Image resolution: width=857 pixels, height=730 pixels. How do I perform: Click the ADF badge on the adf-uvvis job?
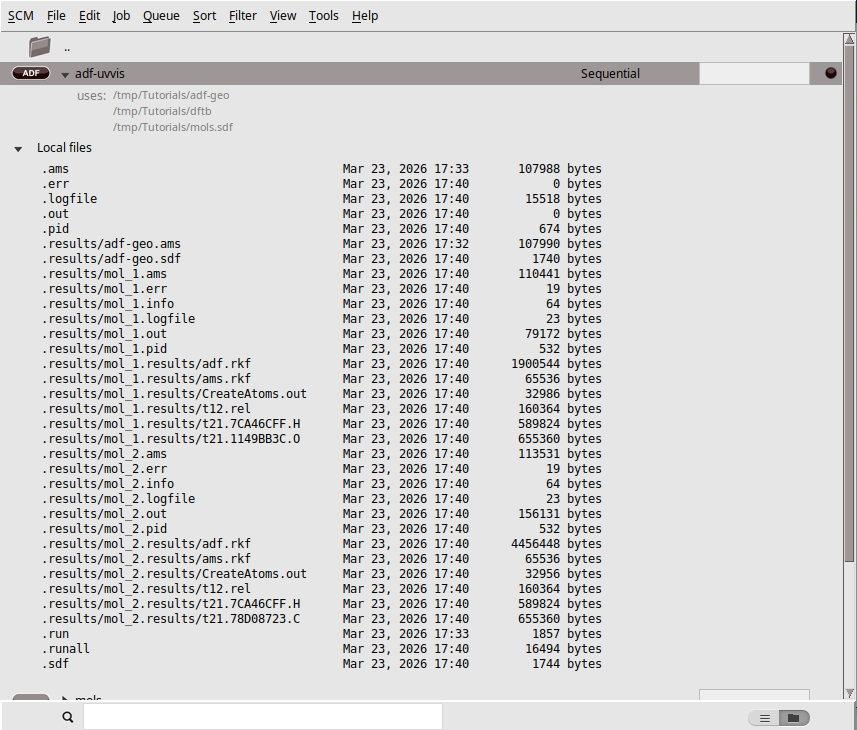point(29,72)
